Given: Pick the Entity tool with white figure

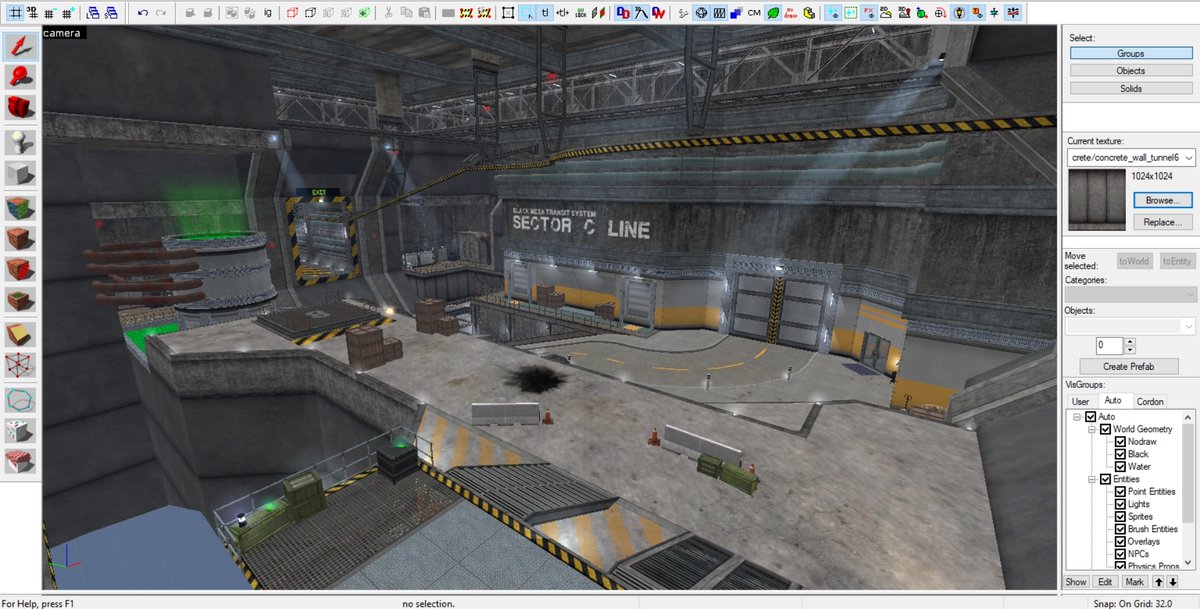Looking at the screenshot, I should coord(20,141).
